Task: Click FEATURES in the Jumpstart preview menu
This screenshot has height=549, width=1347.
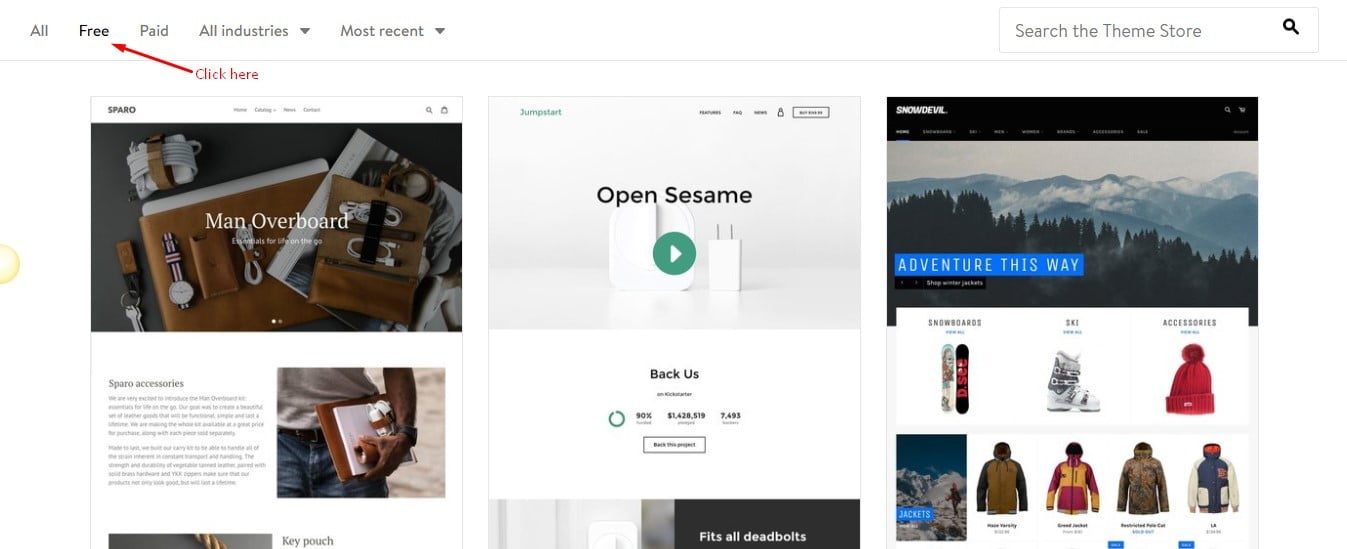Action: pyautogui.click(x=710, y=113)
